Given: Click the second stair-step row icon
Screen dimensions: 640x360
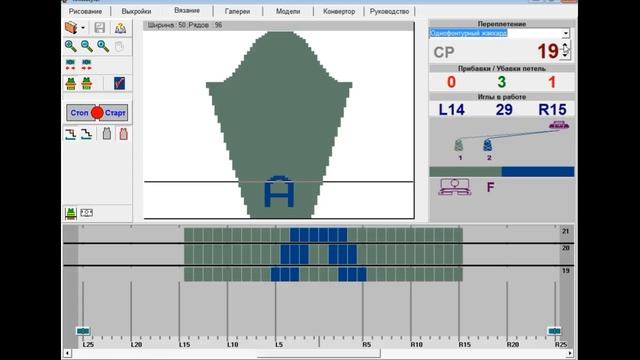Looking at the screenshot, I should pyautogui.click(x=86, y=134).
